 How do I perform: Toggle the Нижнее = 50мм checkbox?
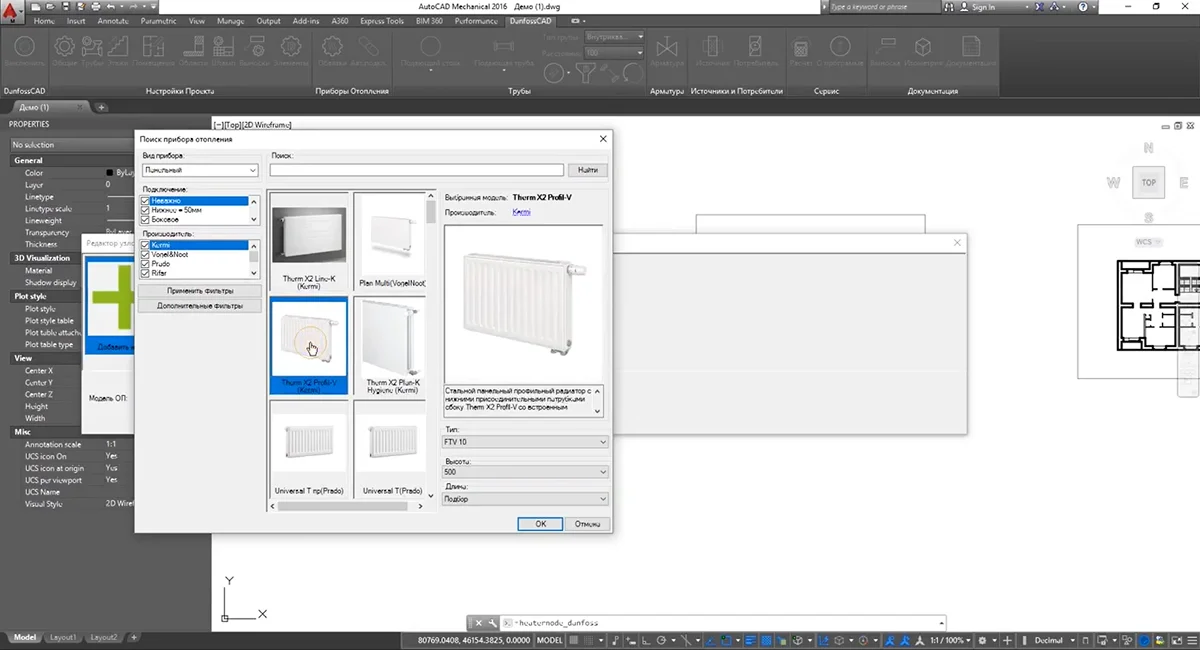click(145, 210)
